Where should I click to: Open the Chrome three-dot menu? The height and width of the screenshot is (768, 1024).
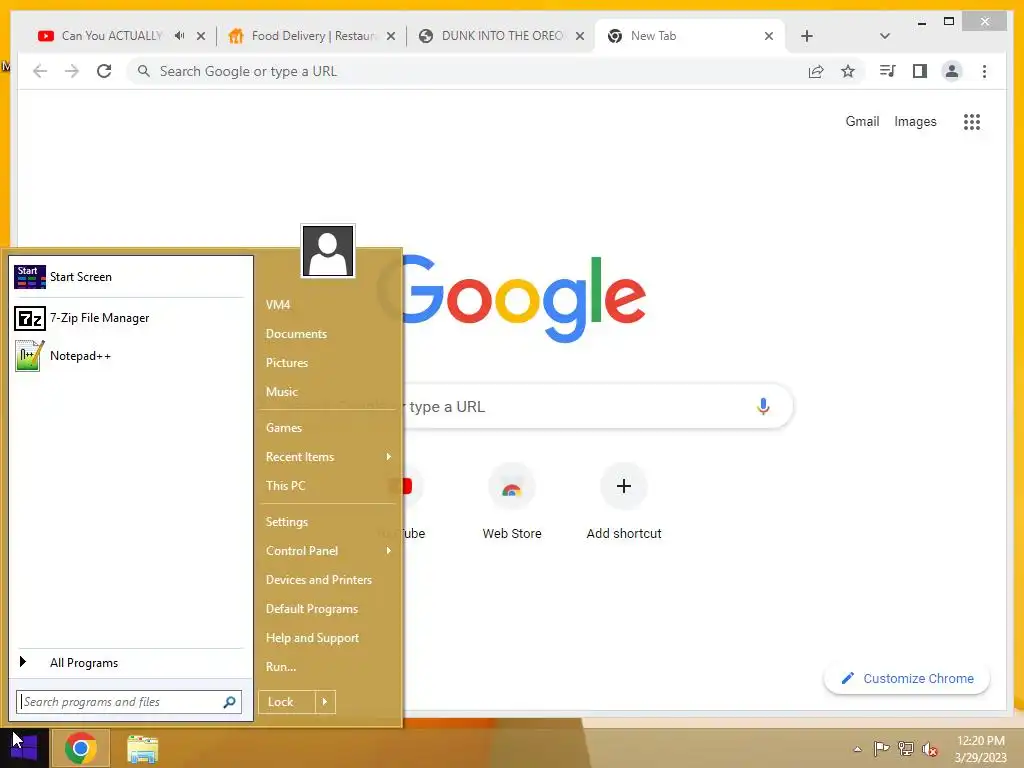click(x=984, y=71)
